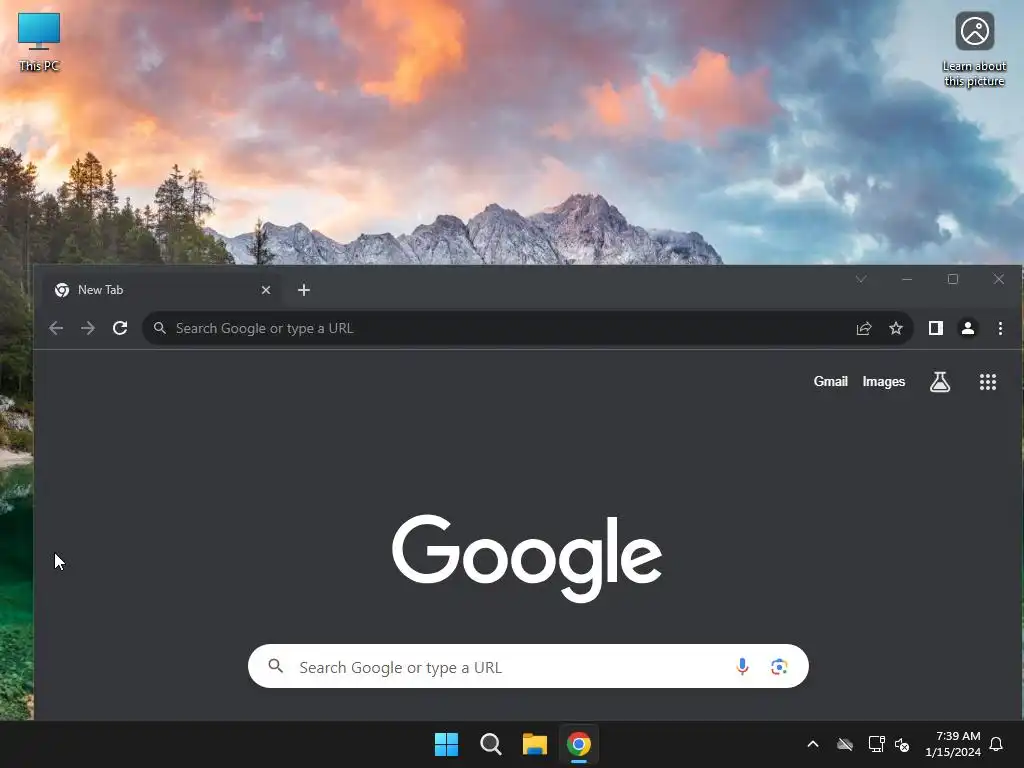Close the New Tab tab

click(266, 290)
